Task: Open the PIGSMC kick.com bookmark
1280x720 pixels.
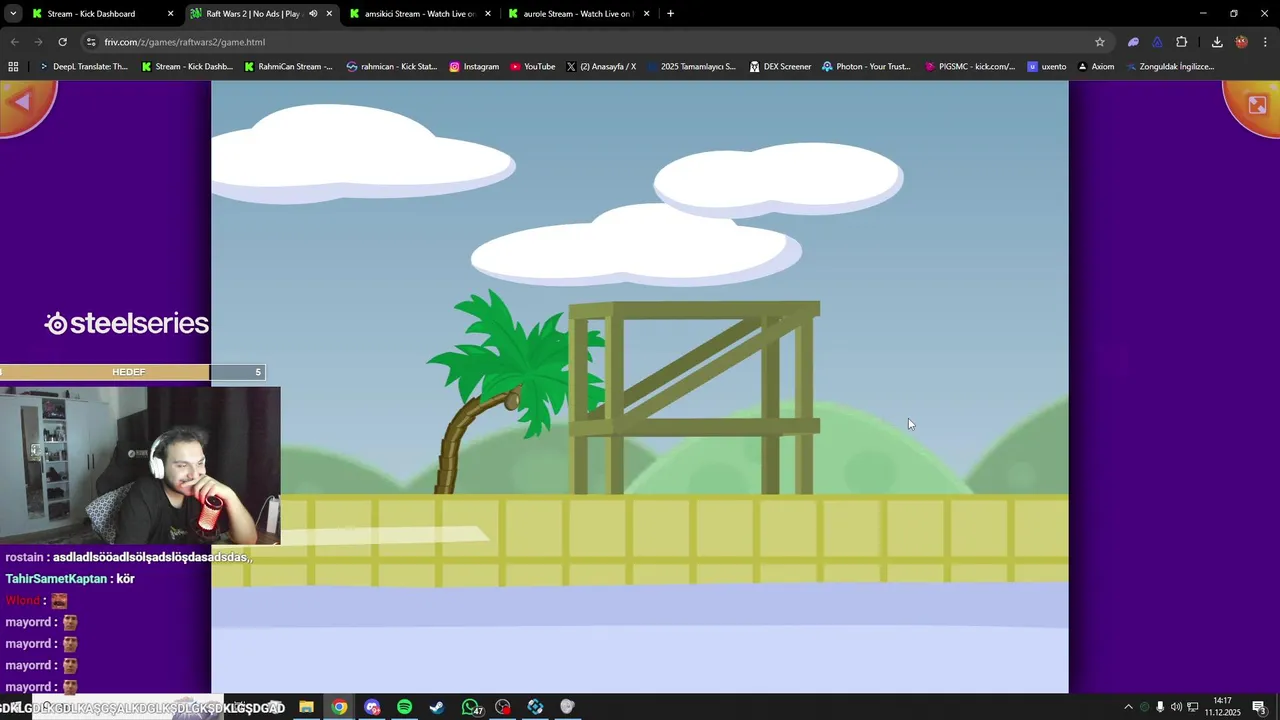Action: coord(970,67)
